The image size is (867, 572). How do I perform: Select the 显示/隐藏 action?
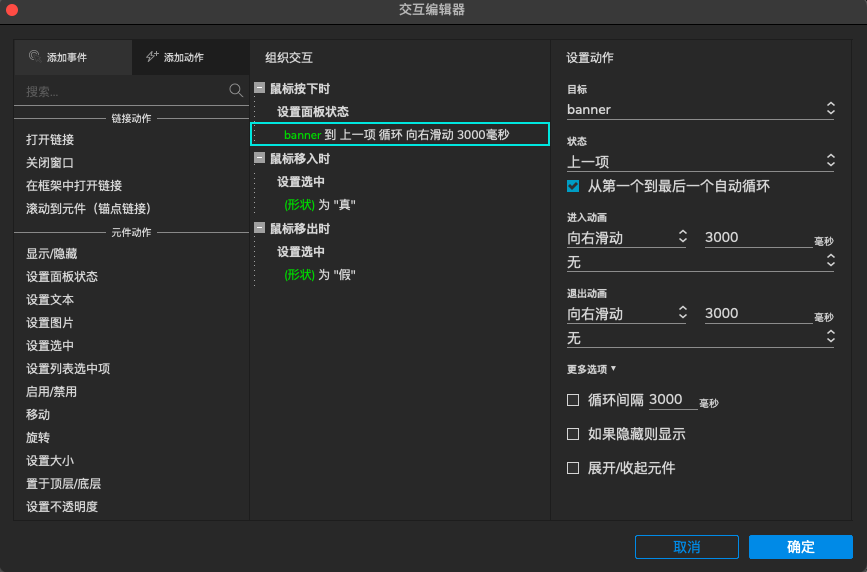(x=51, y=253)
